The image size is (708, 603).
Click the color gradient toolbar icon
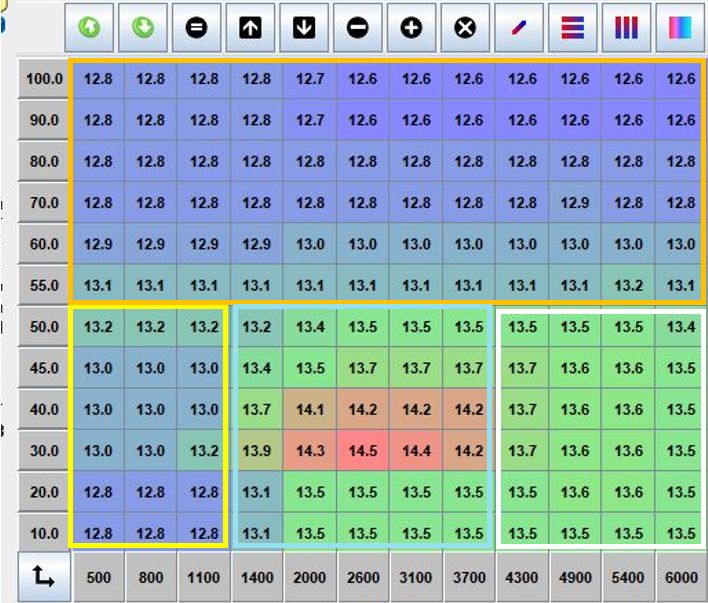(680, 28)
